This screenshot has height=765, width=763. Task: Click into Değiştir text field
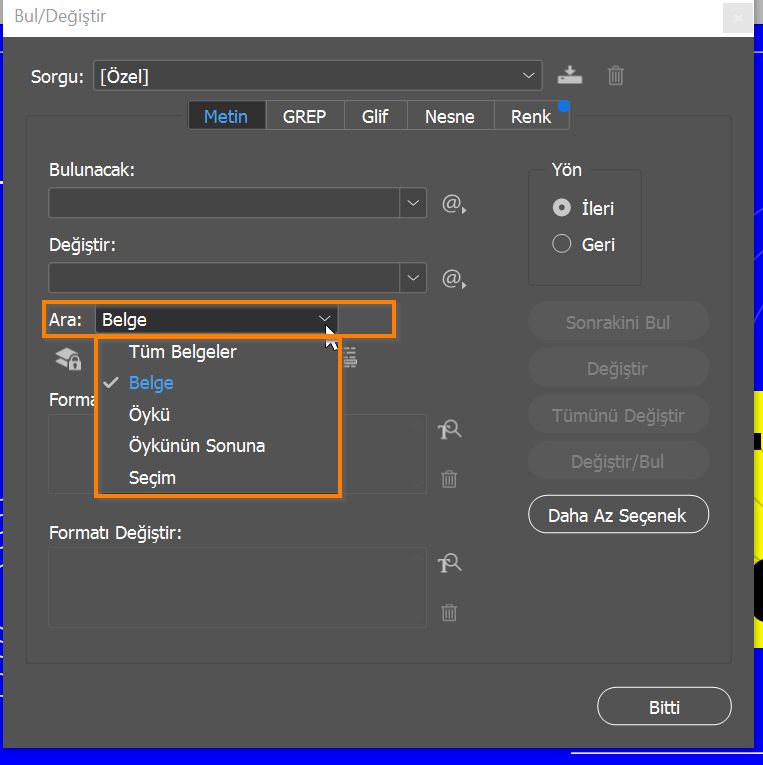224,278
